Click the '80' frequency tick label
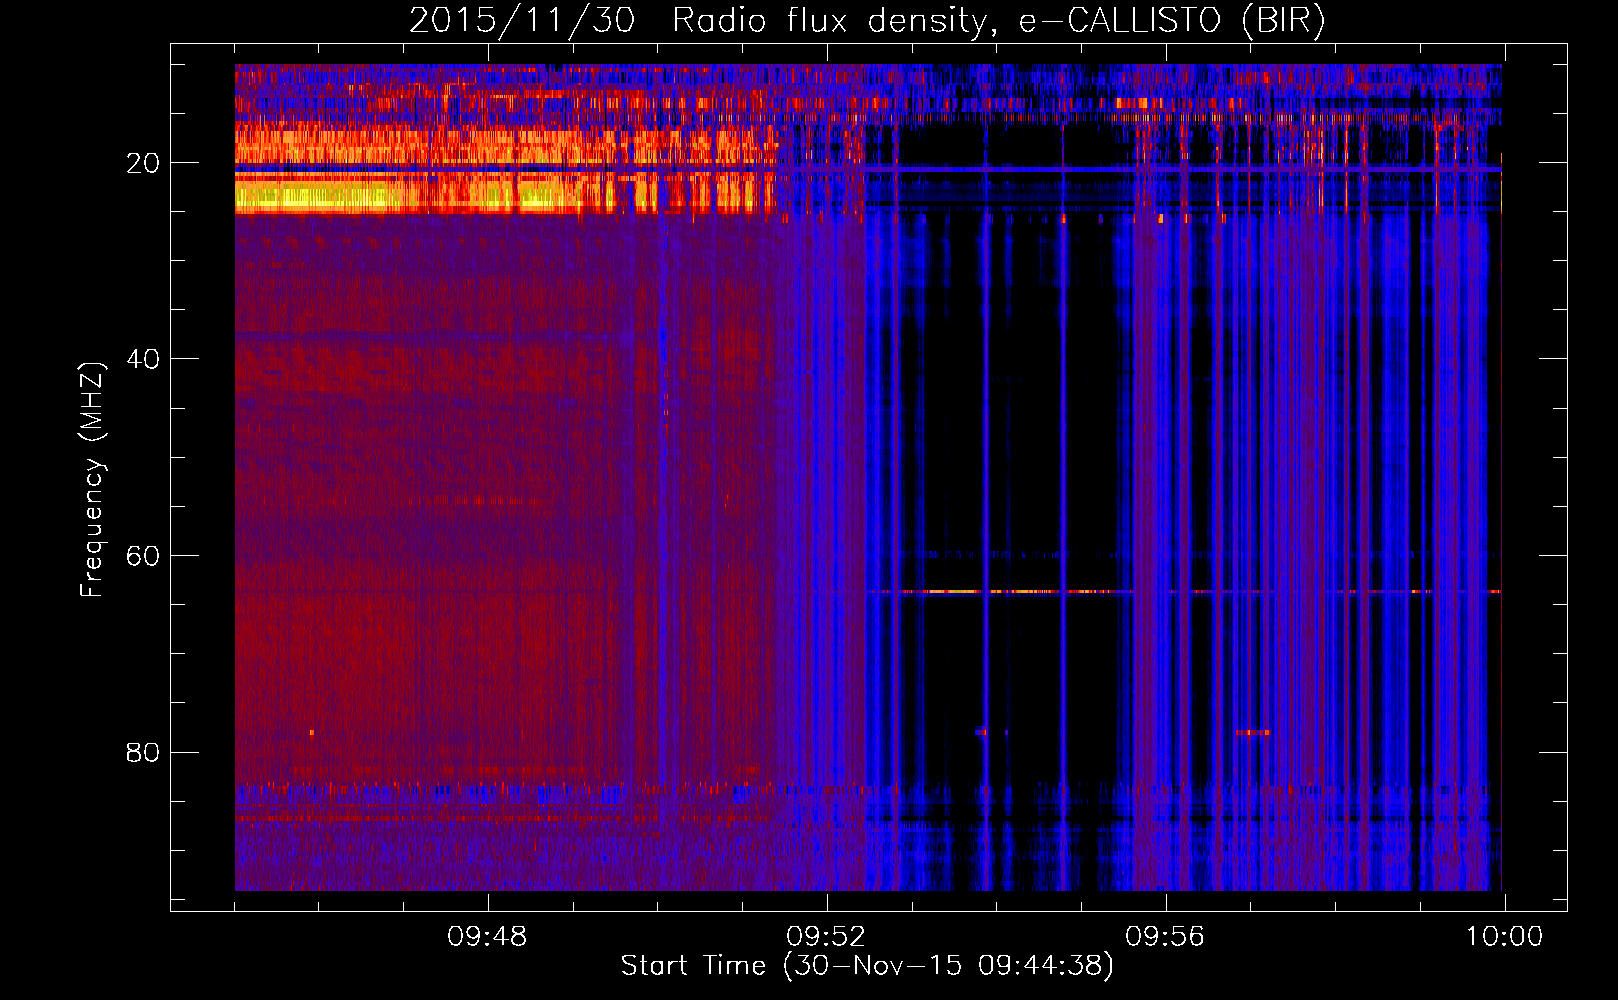Viewport: 1618px width, 1000px height. point(143,752)
